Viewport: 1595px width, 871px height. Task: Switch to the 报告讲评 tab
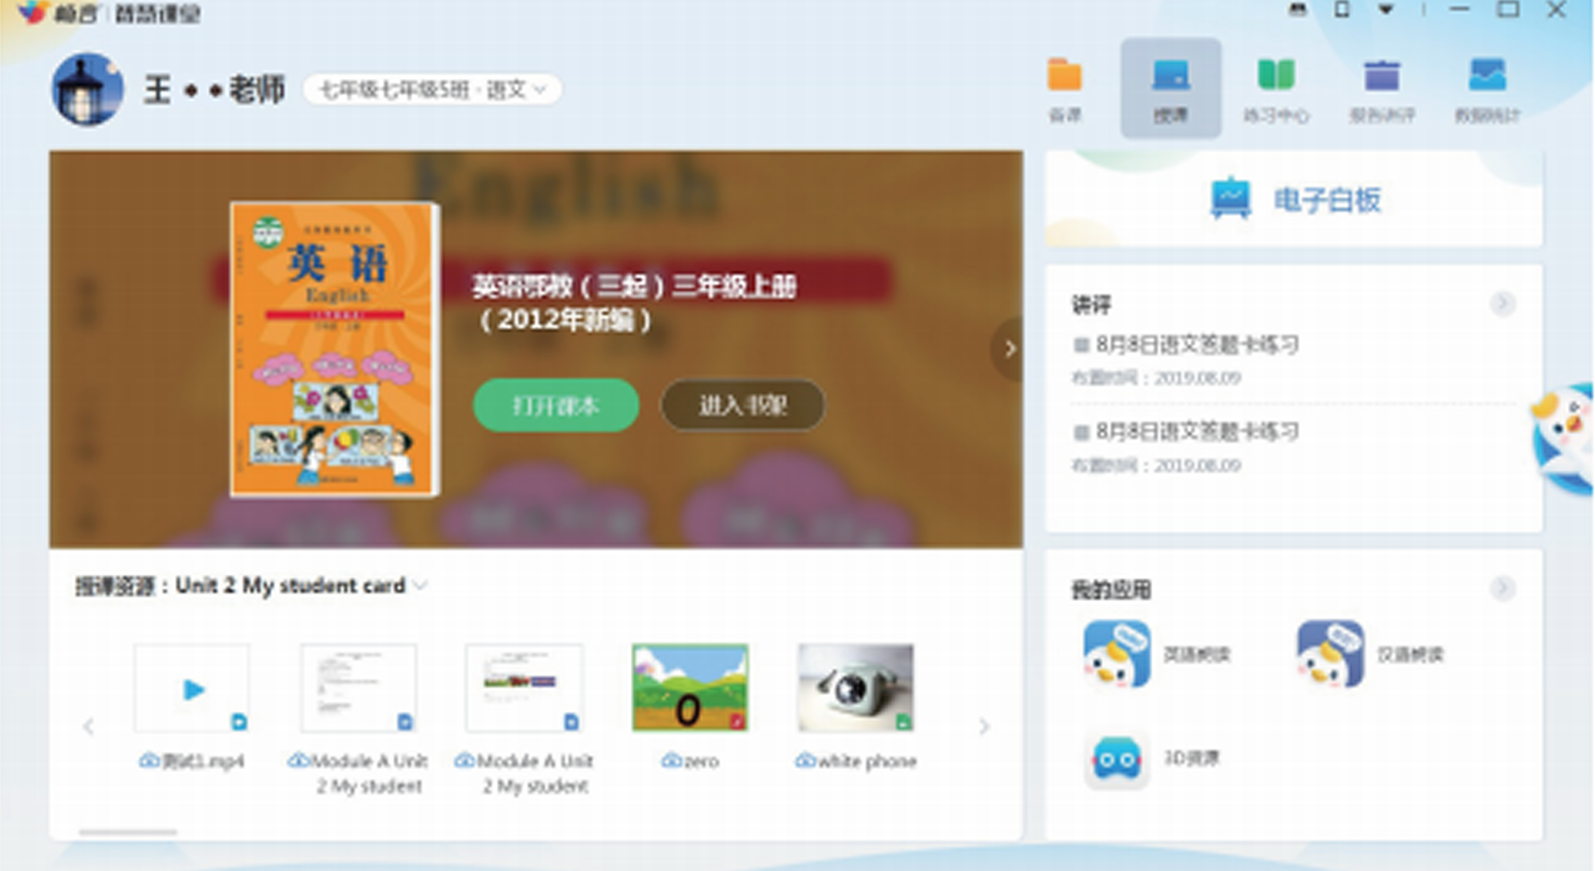pos(1381,88)
